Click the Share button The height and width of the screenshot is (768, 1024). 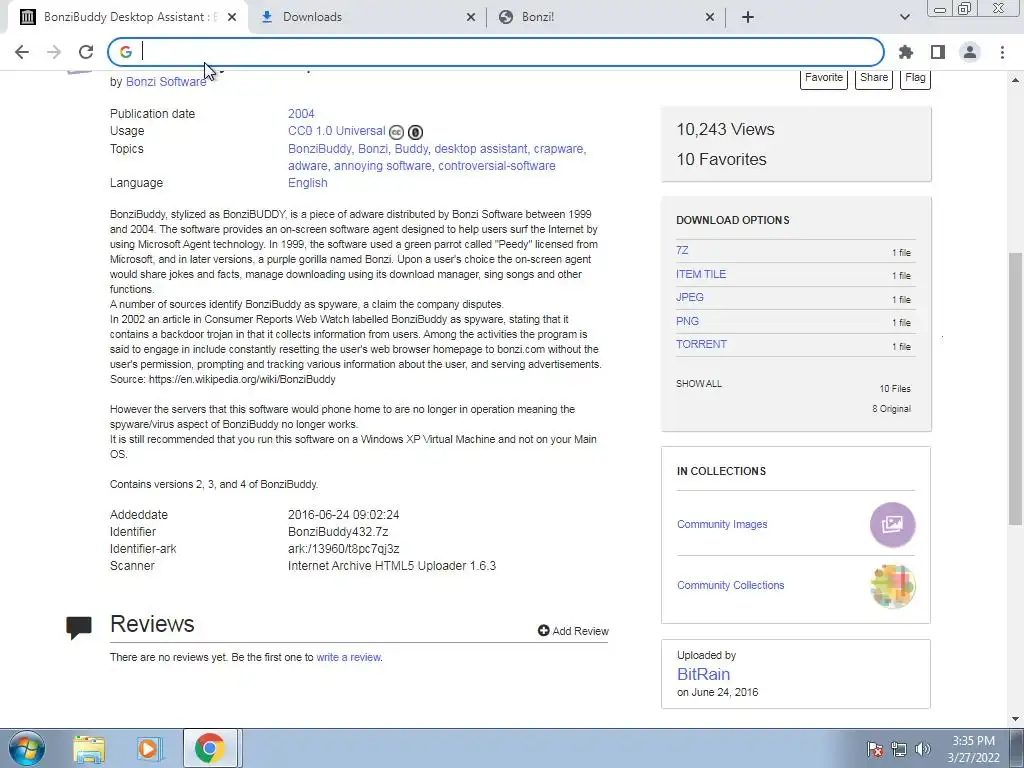(x=874, y=78)
